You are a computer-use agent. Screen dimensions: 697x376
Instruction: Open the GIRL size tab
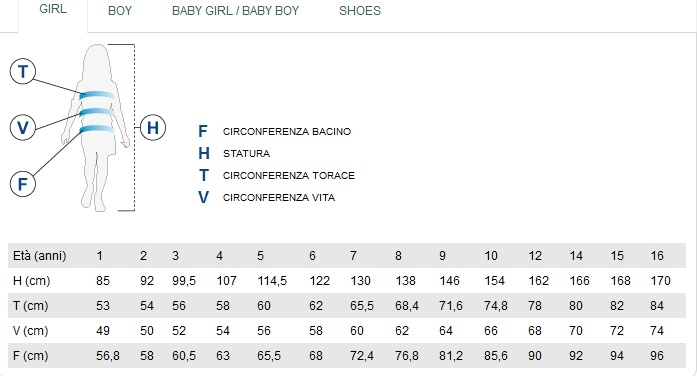click(53, 9)
